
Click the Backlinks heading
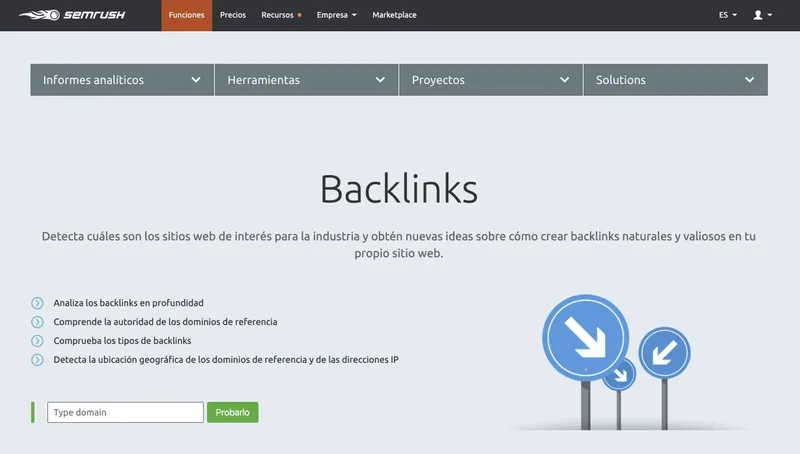(399, 189)
